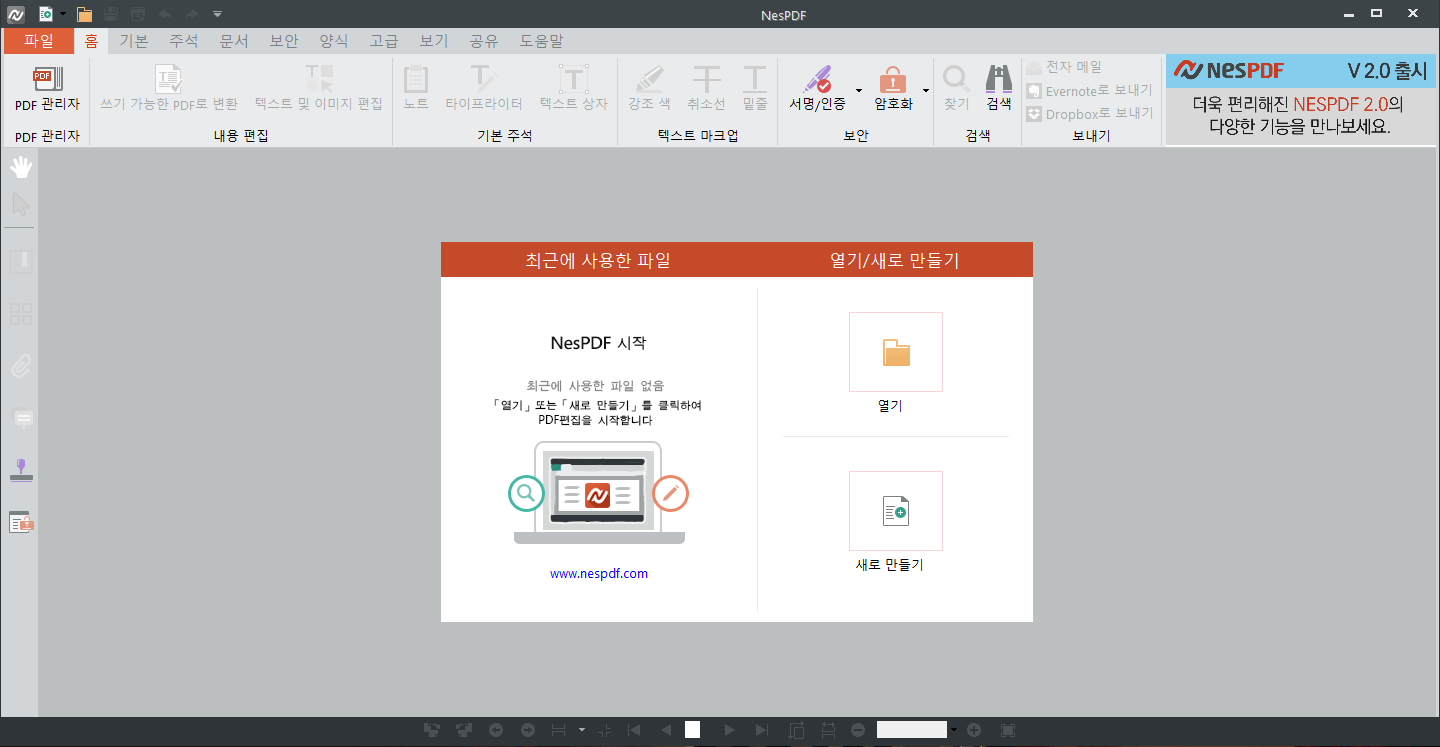Viewport: 1440px width, 747px height.
Task: Click Evernote로 보내기
Action: tap(1089, 90)
